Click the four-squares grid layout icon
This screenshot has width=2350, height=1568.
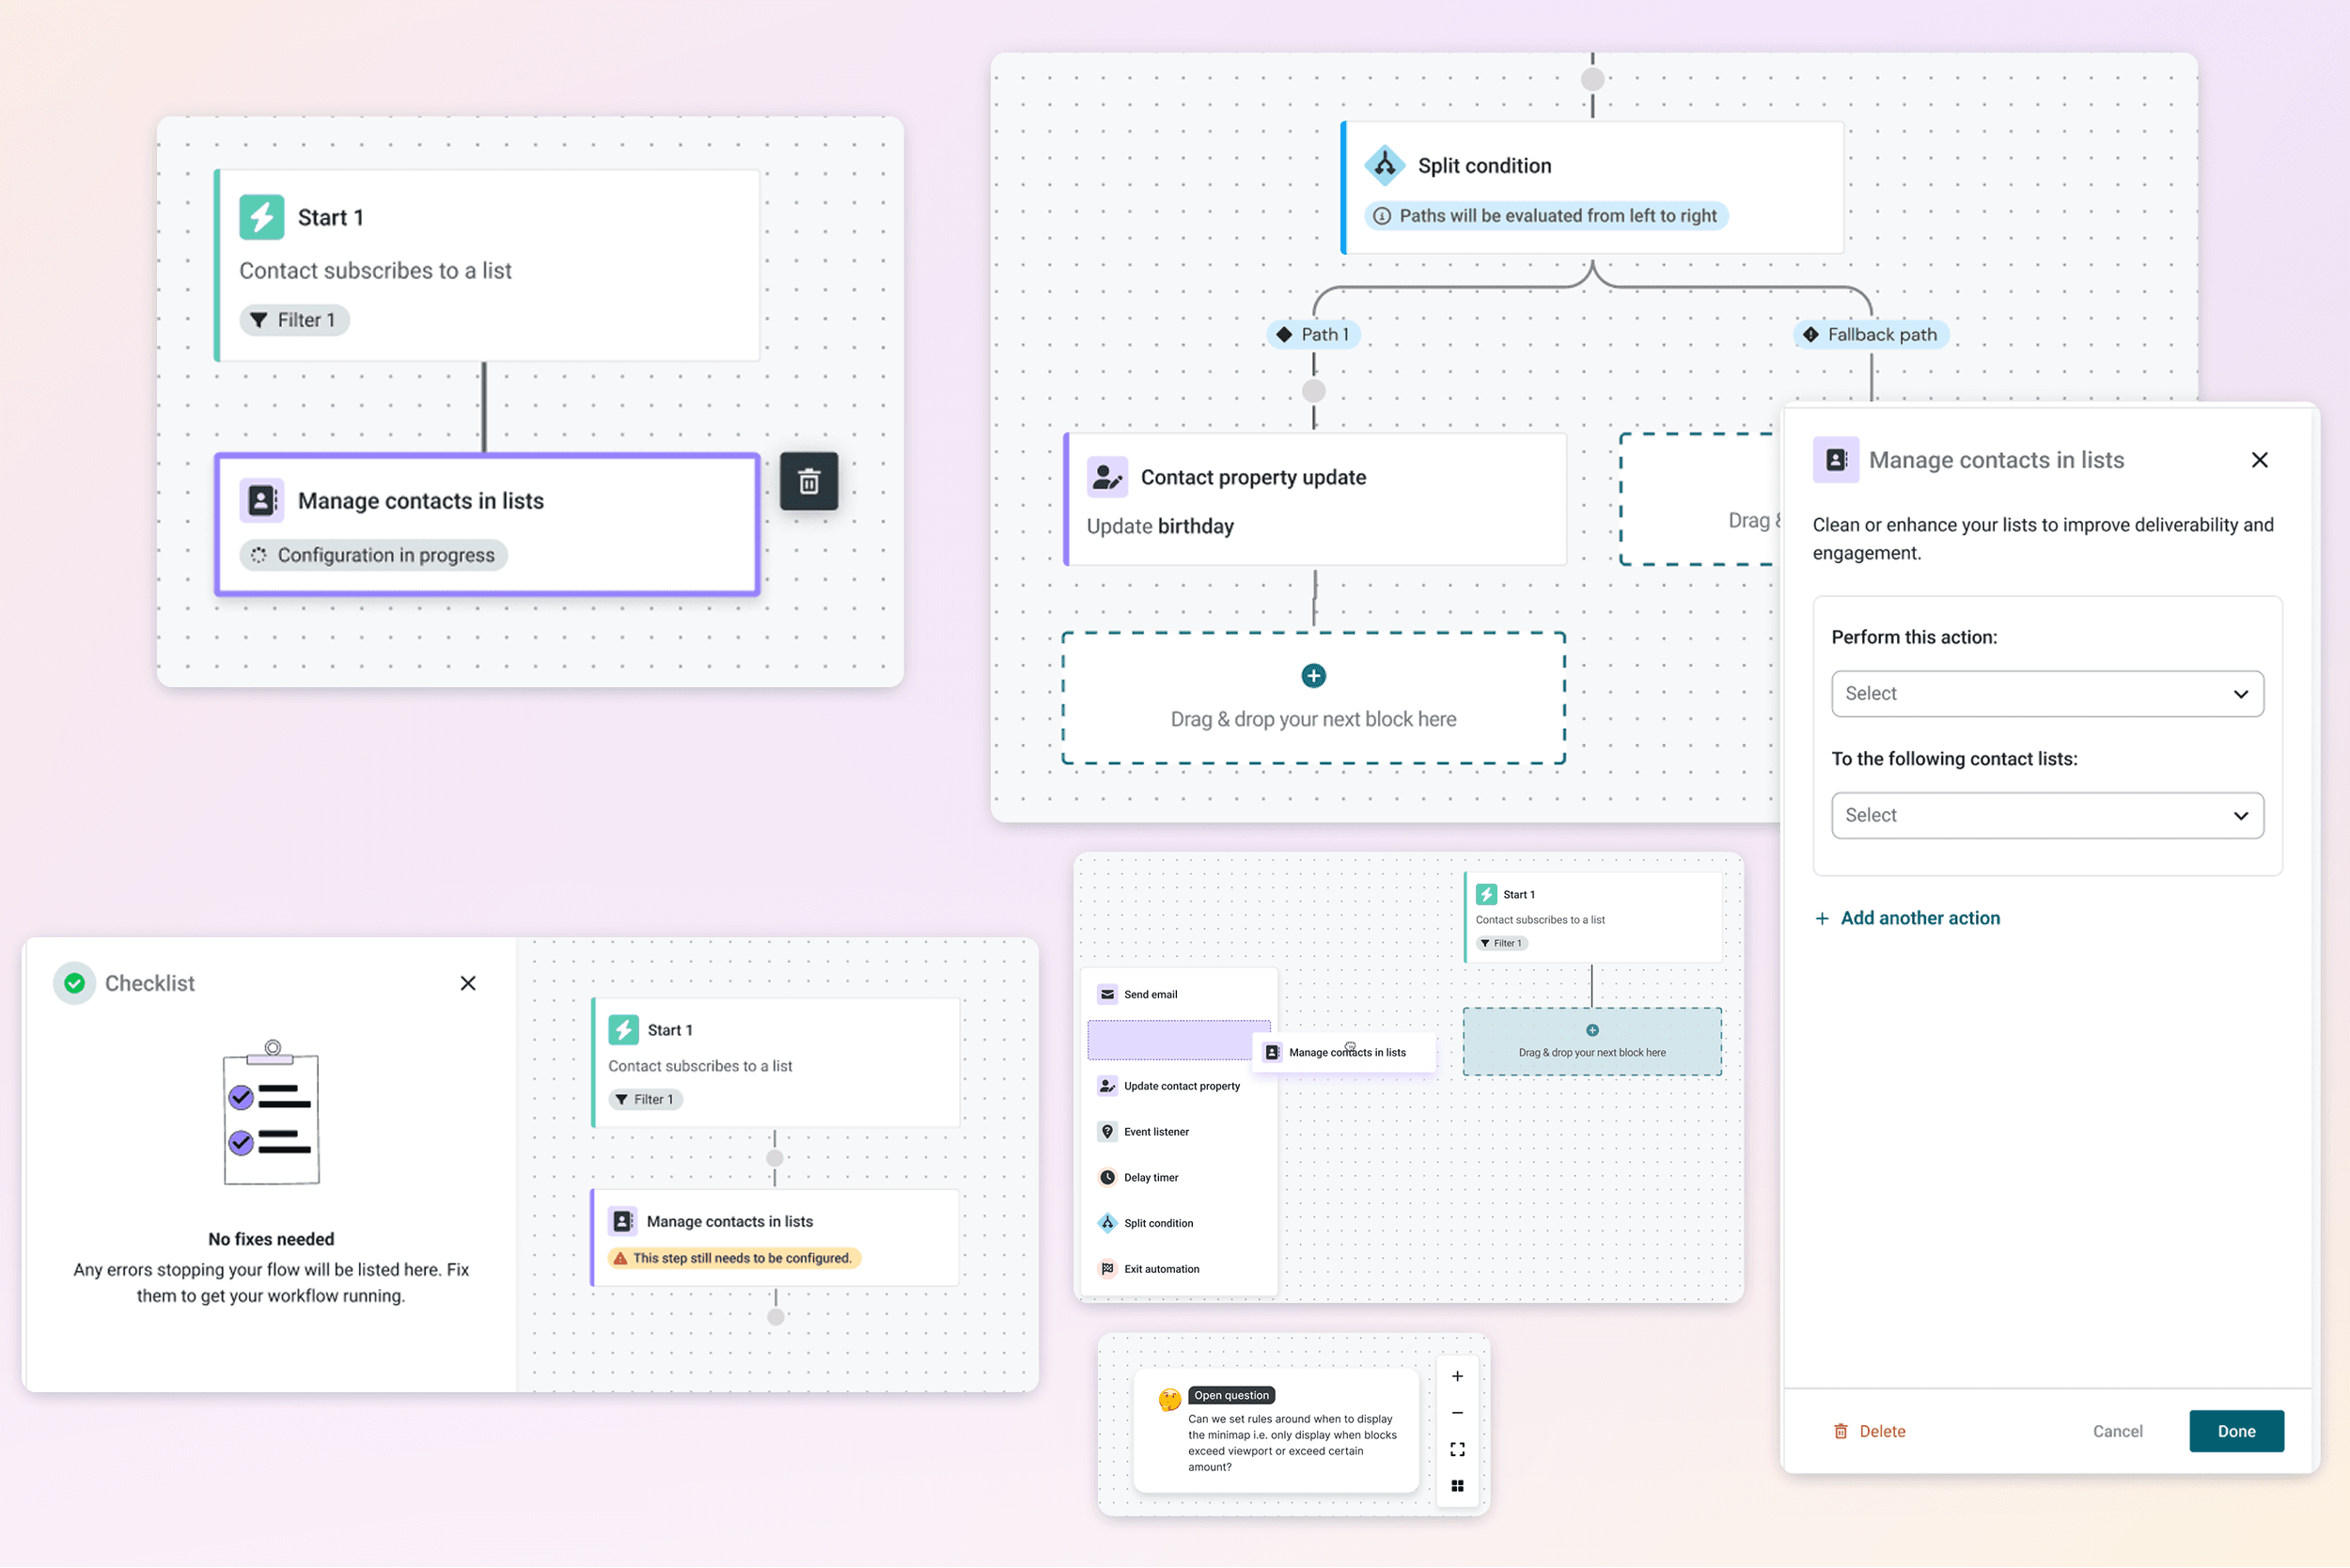coord(1457,1486)
